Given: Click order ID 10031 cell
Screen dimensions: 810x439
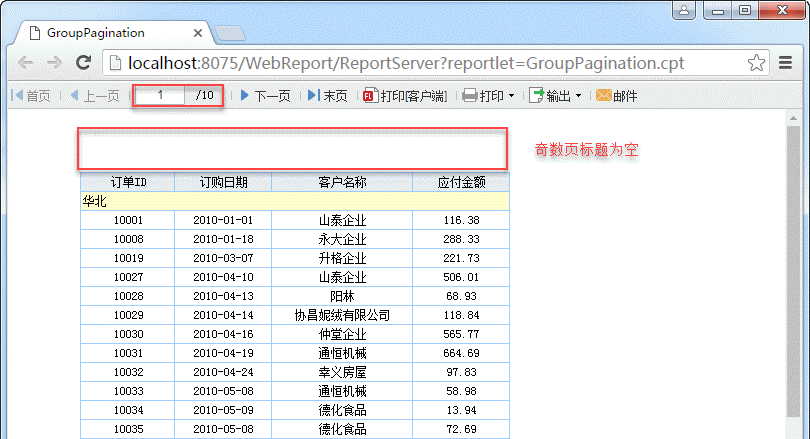Looking at the screenshot, I should tap(128, 353).
